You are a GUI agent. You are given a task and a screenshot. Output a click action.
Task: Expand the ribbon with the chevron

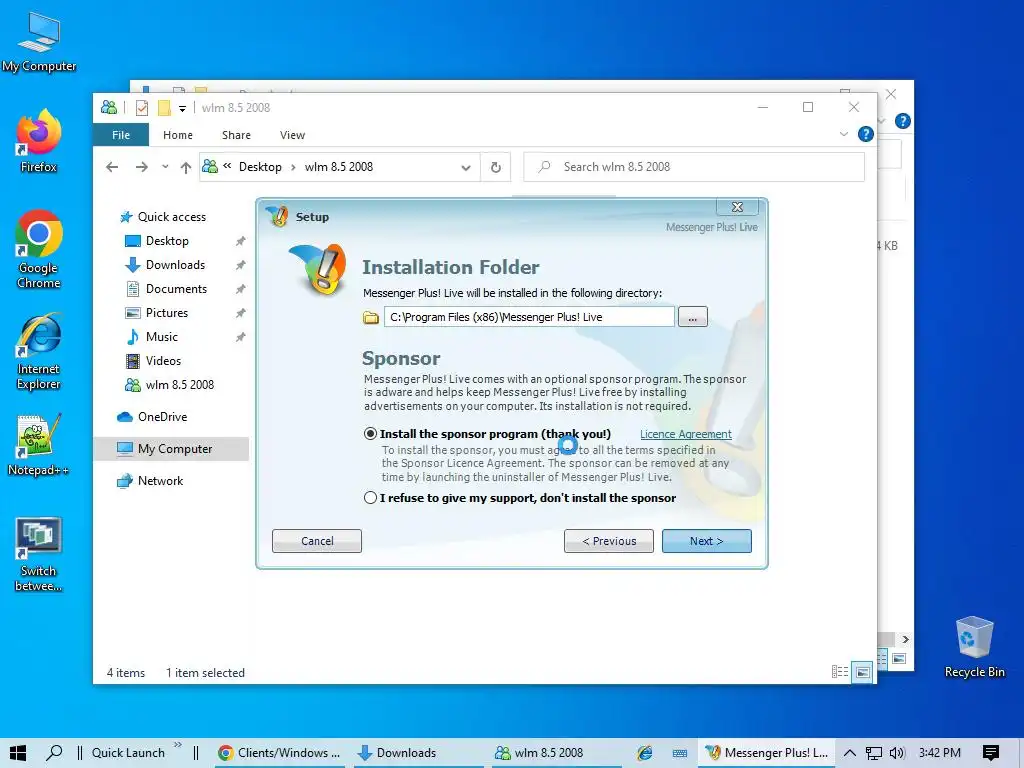click(x=843, y=135)
